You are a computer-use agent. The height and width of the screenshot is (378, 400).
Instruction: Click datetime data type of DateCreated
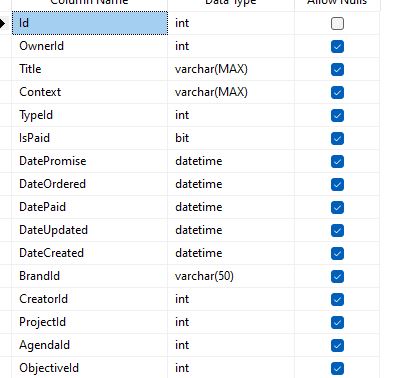pos(231,253)
